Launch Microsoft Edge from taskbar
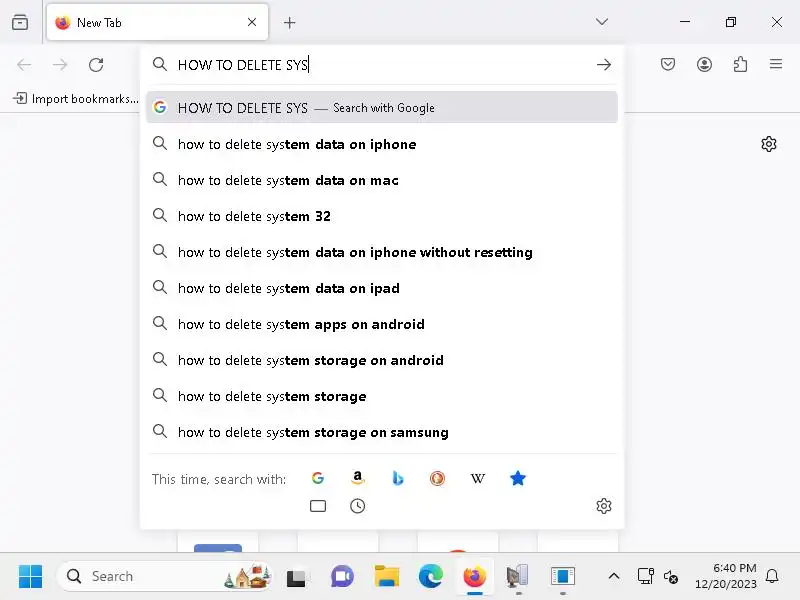Screen dimensions: 800x600 click(431, 577)
